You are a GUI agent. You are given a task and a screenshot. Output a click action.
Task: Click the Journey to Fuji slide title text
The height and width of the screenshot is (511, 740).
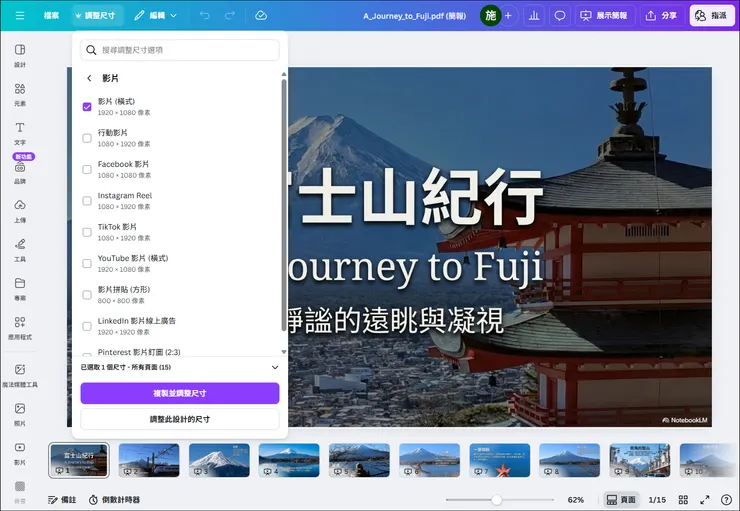point(415,267)
